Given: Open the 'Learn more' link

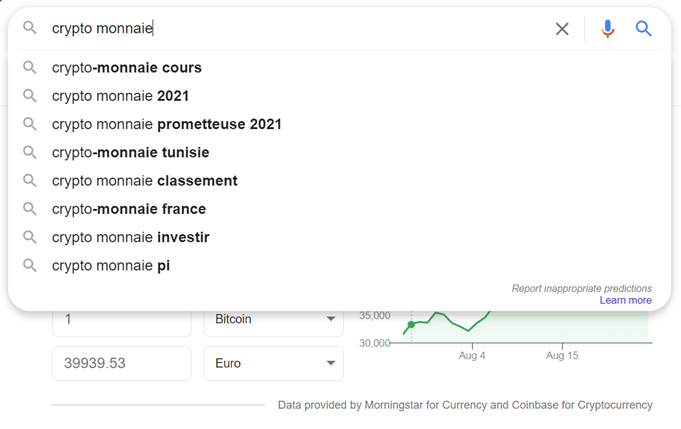Looking at the screenshot, I should 625,300.
